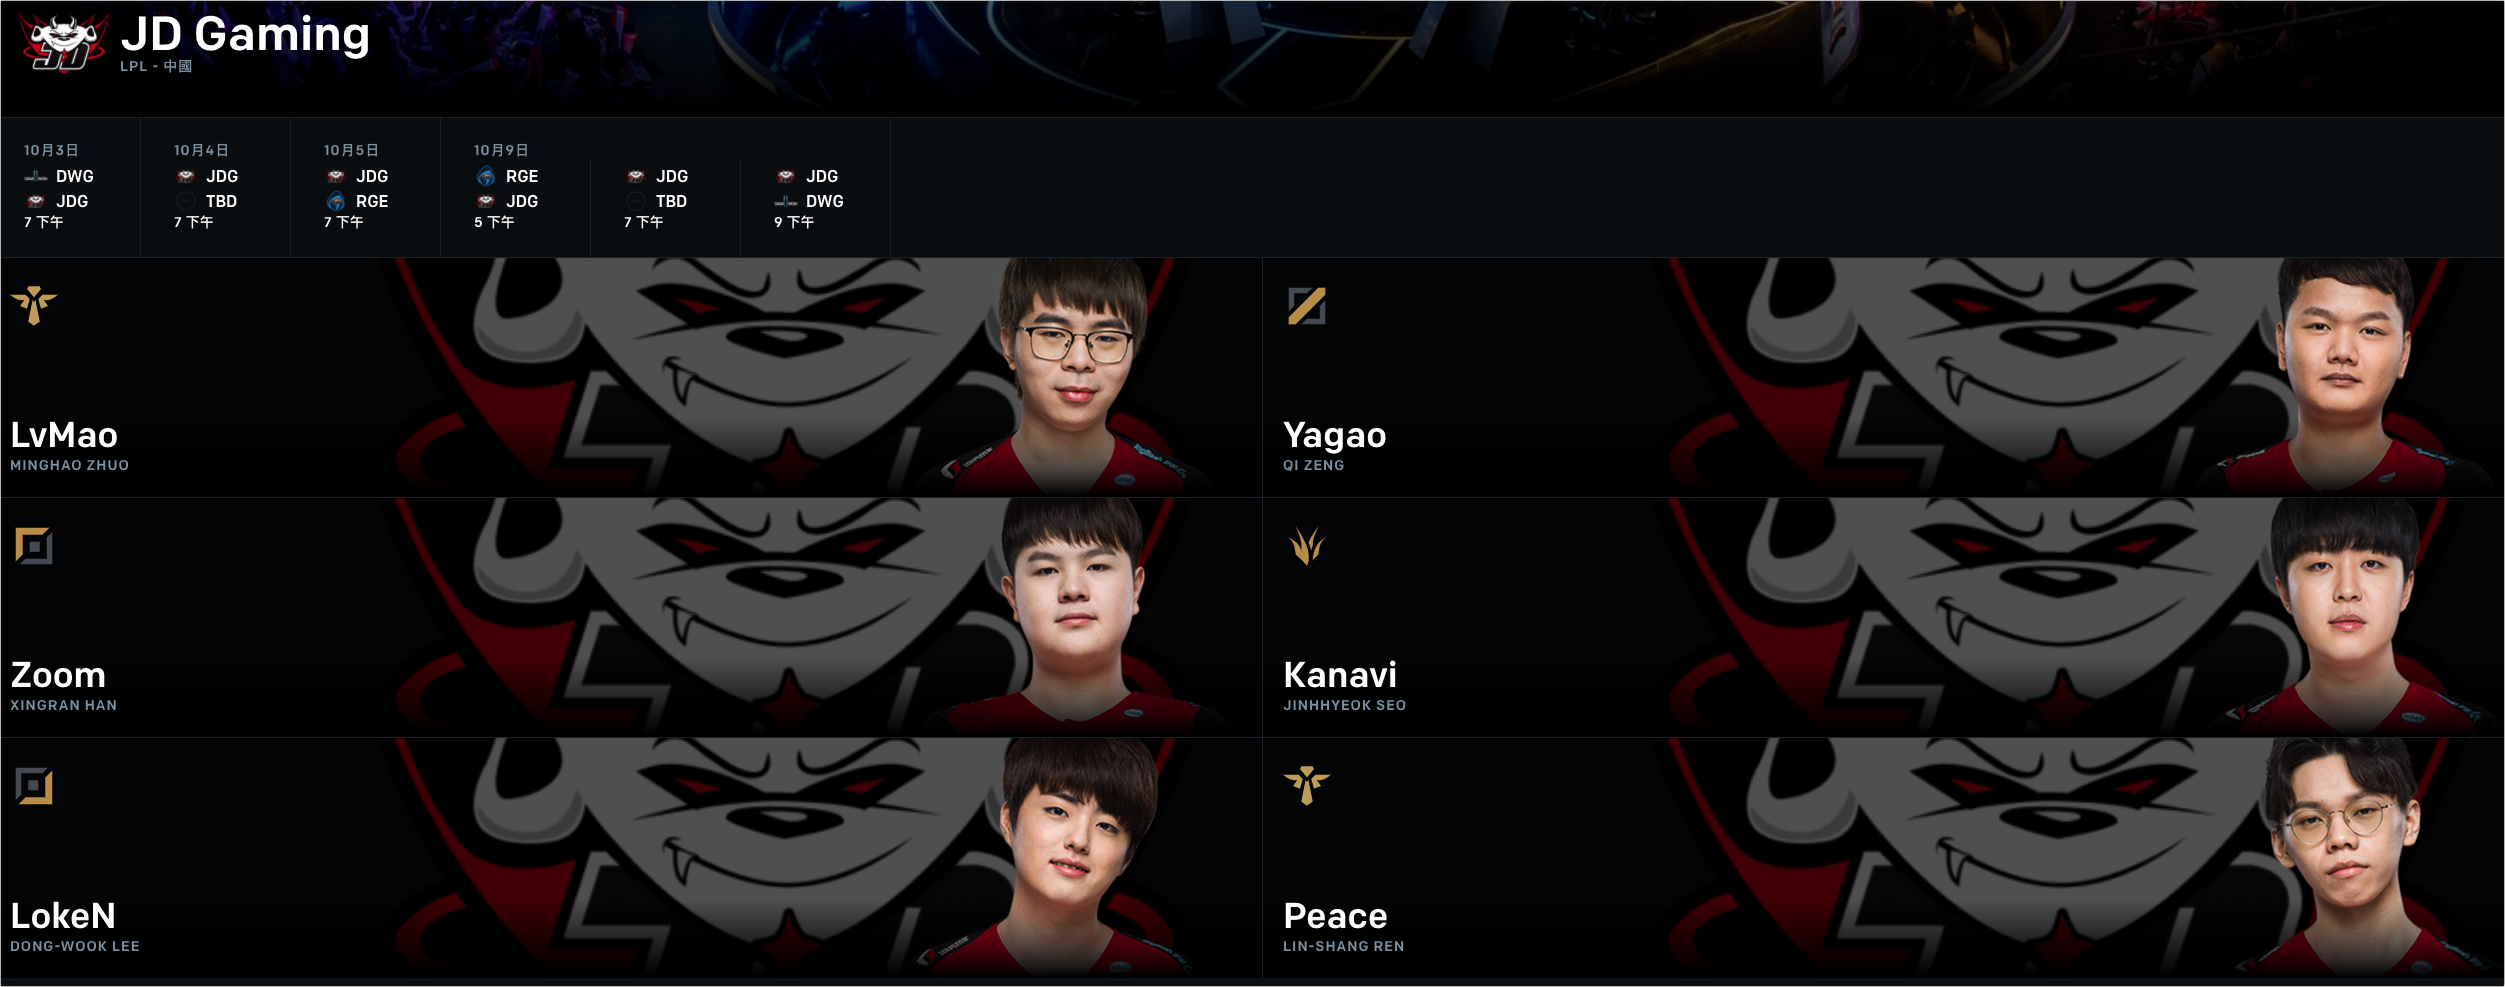Click Peace's support role icon

1307,786
